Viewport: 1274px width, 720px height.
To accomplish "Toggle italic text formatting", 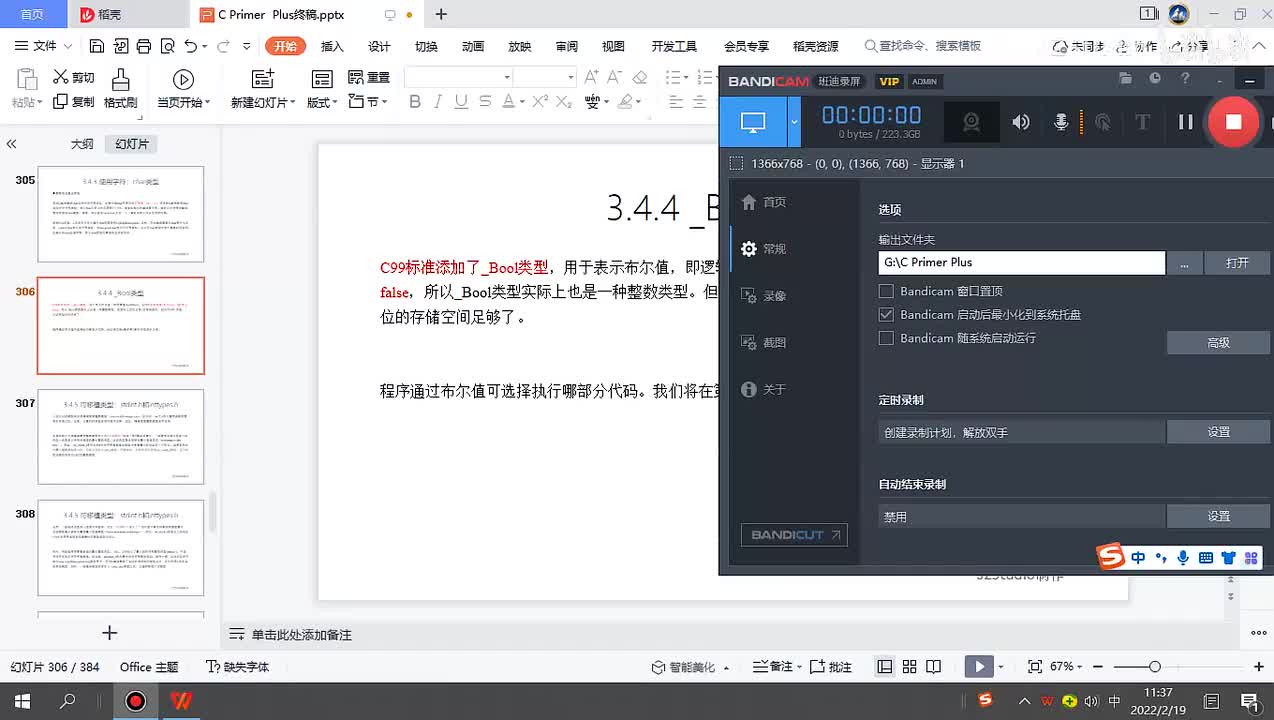I will coord(438,101).
